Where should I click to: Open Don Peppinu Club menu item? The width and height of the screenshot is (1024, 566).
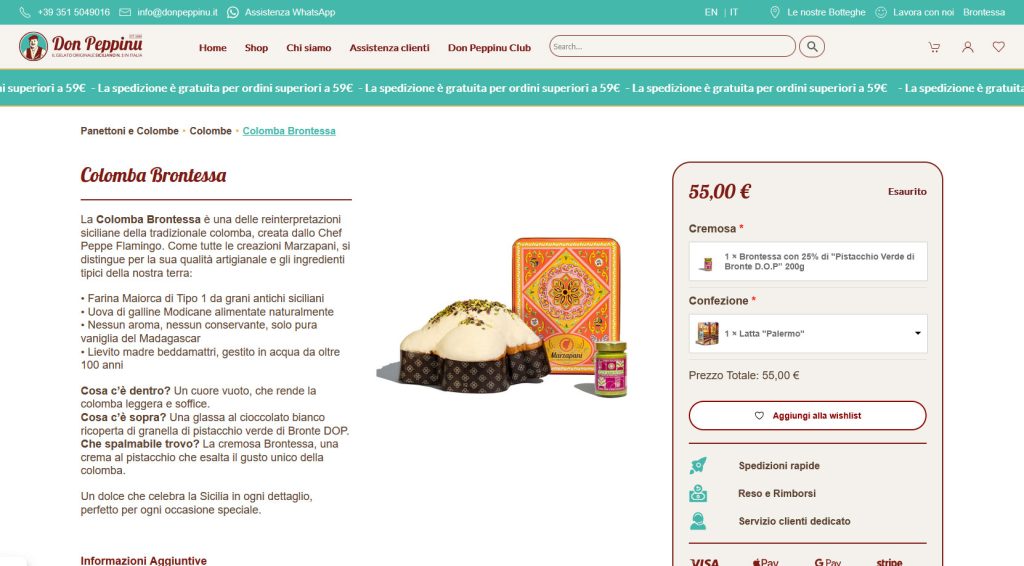489,48
